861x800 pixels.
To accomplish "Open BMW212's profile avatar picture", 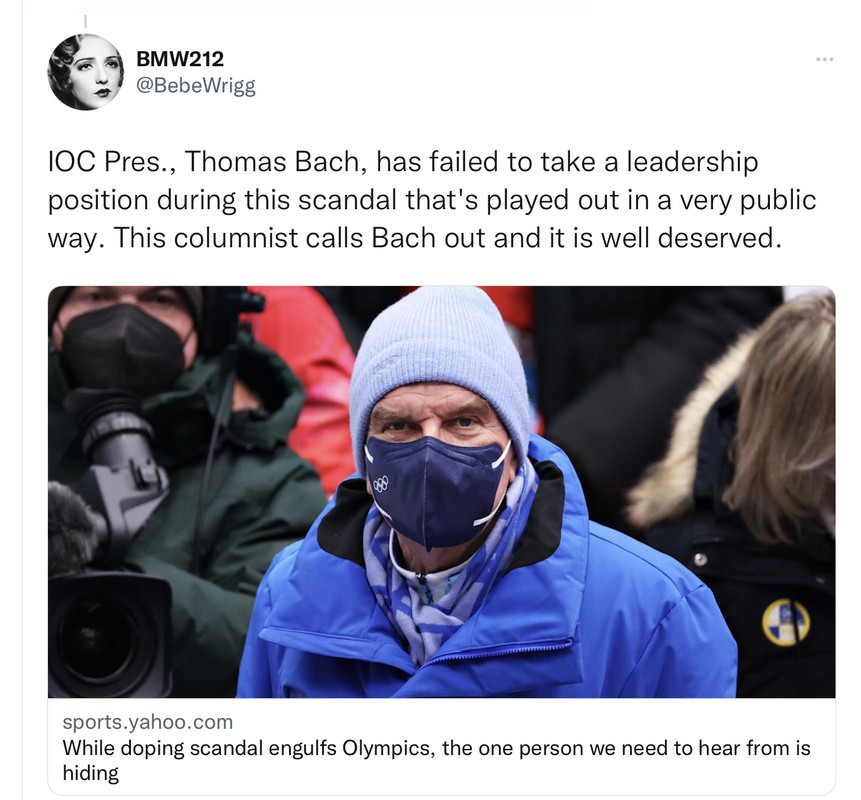I will (x=86, y=72).
